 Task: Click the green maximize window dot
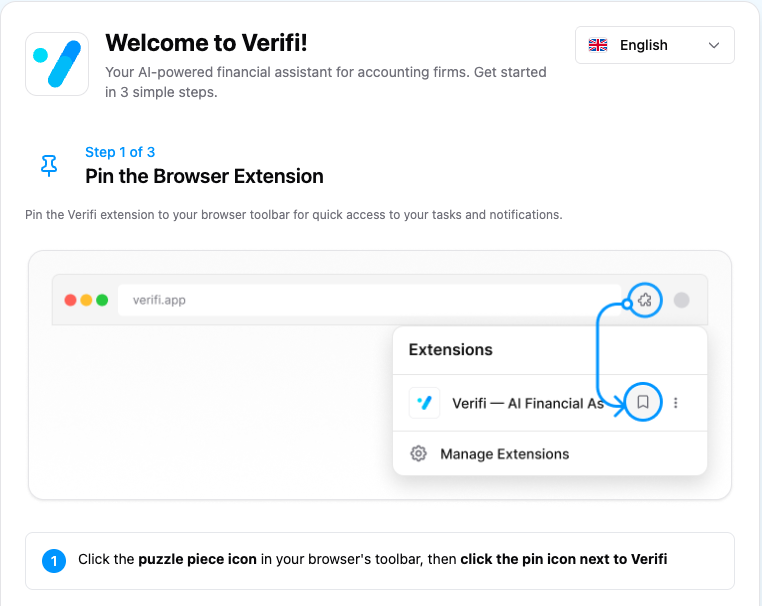coord(102,300)
